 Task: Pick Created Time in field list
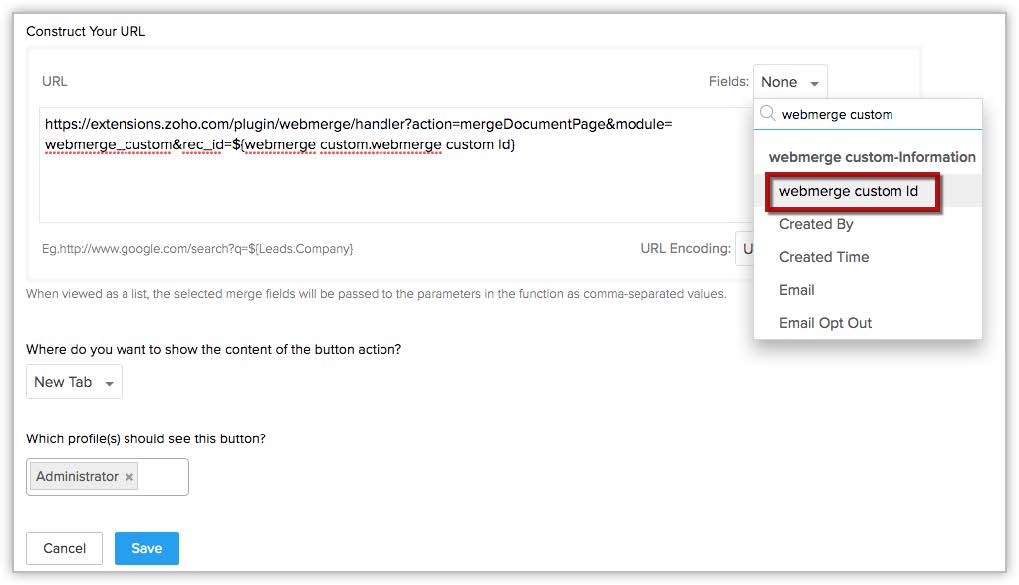point(824,257)
